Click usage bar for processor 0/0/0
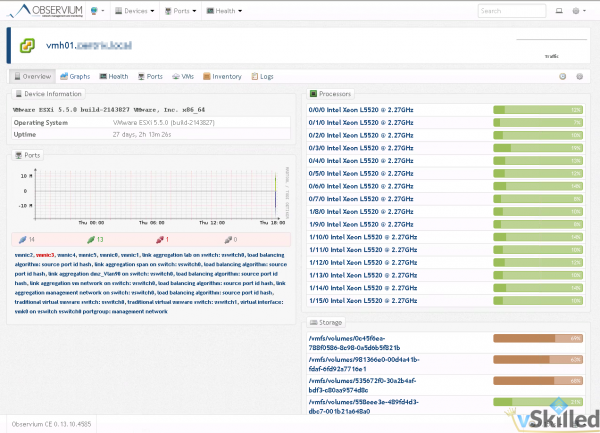 pos(538,110)
